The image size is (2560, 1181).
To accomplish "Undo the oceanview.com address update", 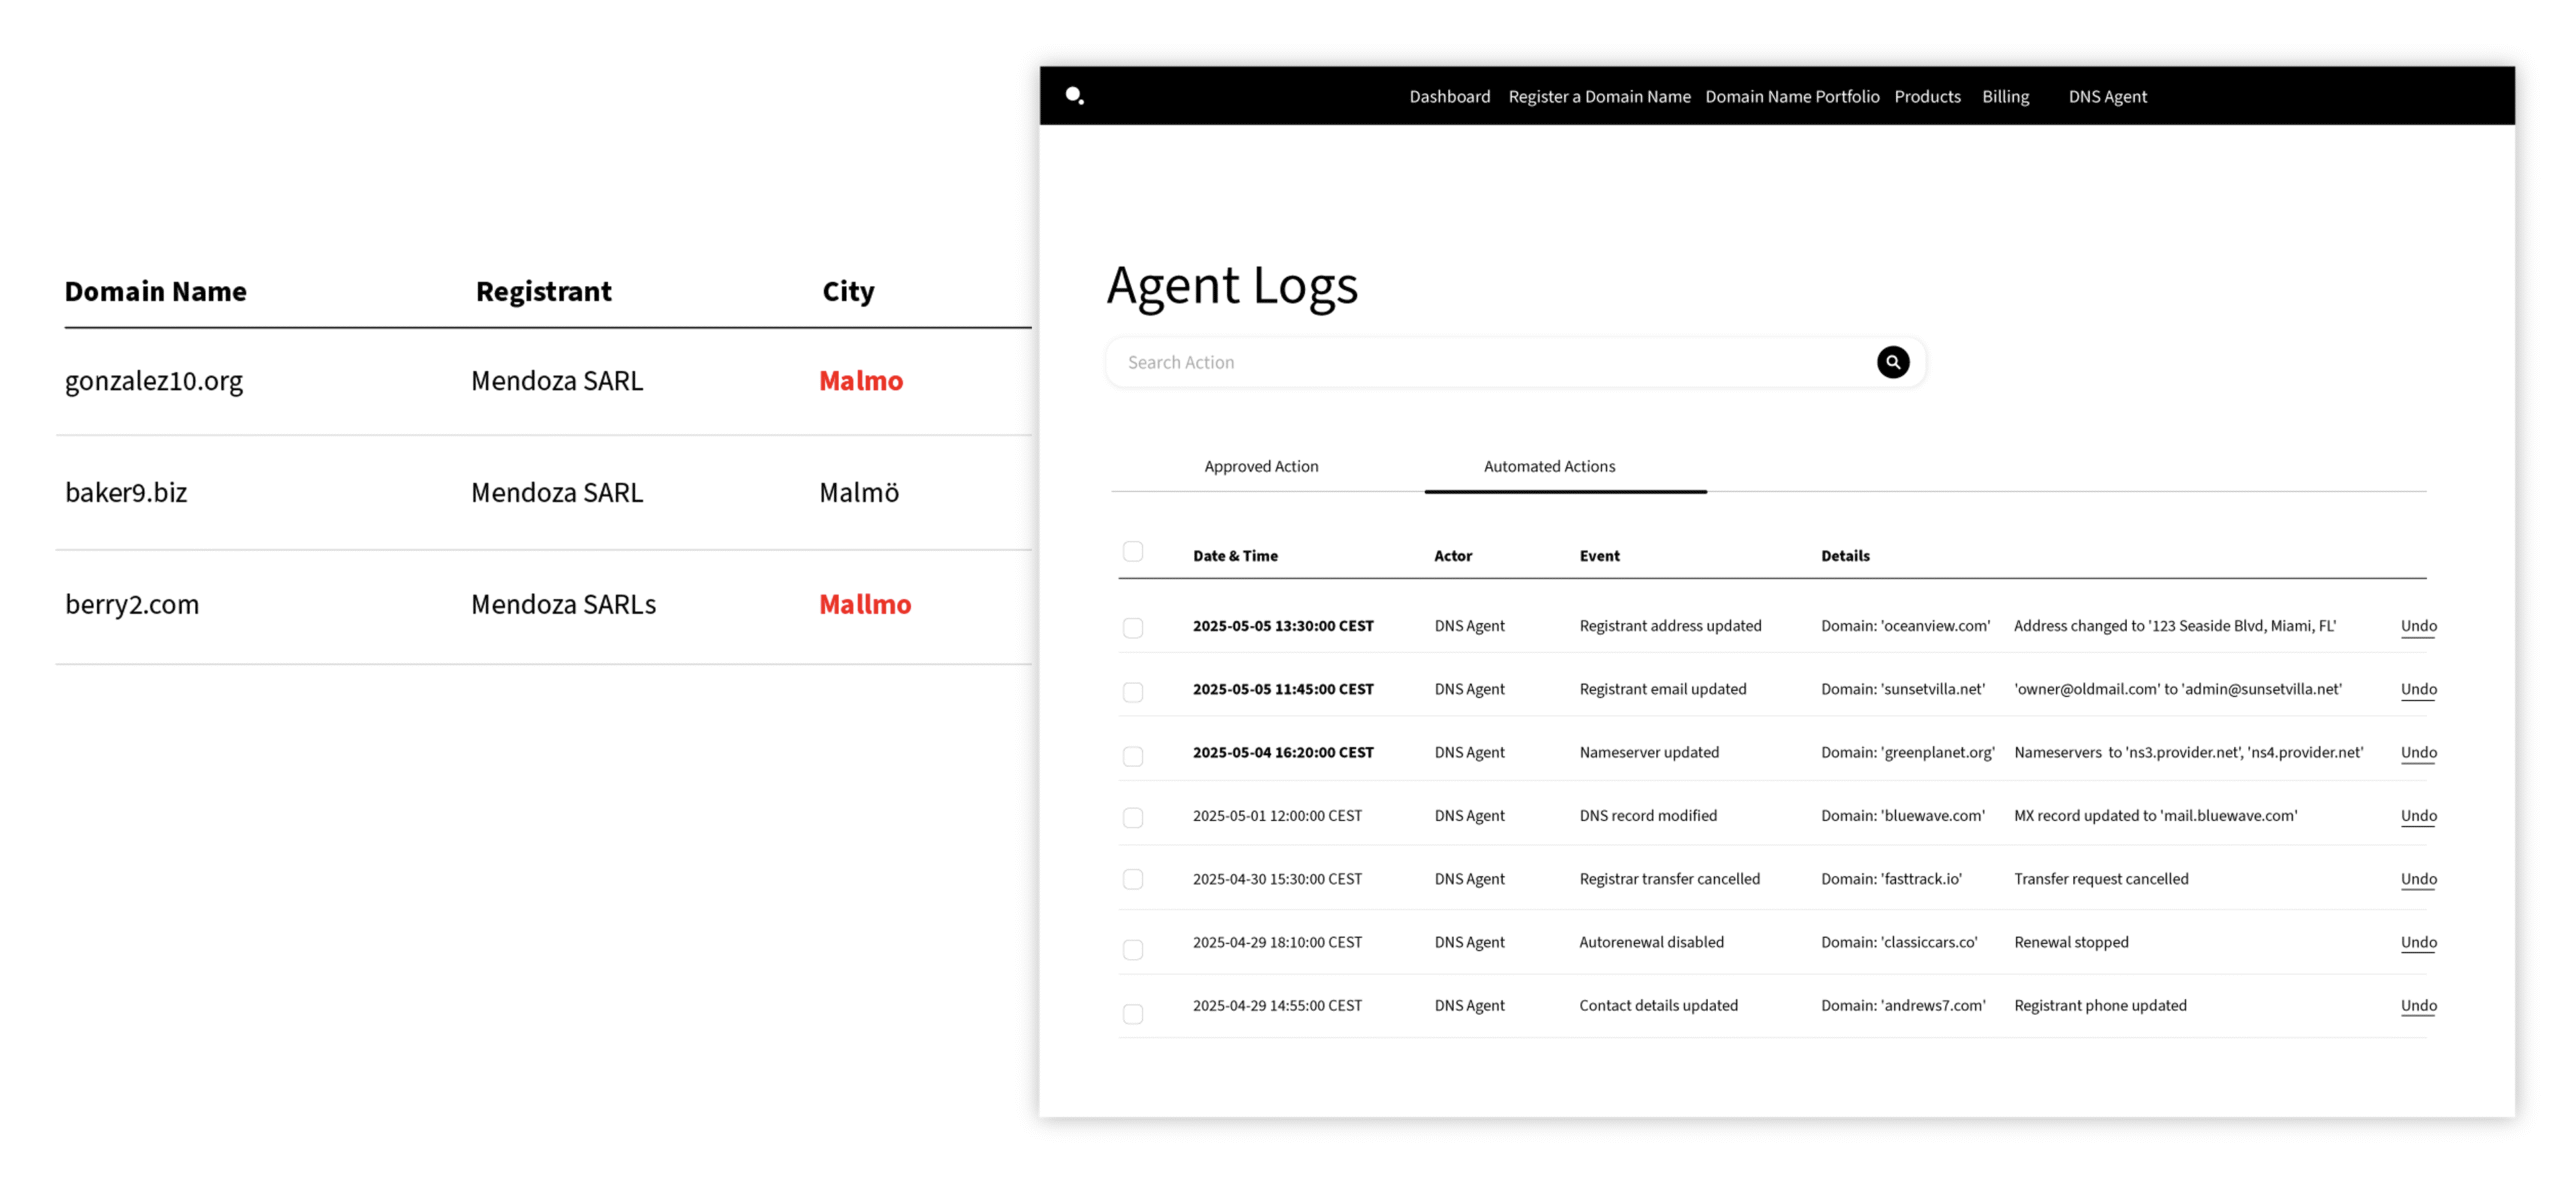I will pyautogui.click(x=2417, y=626).
